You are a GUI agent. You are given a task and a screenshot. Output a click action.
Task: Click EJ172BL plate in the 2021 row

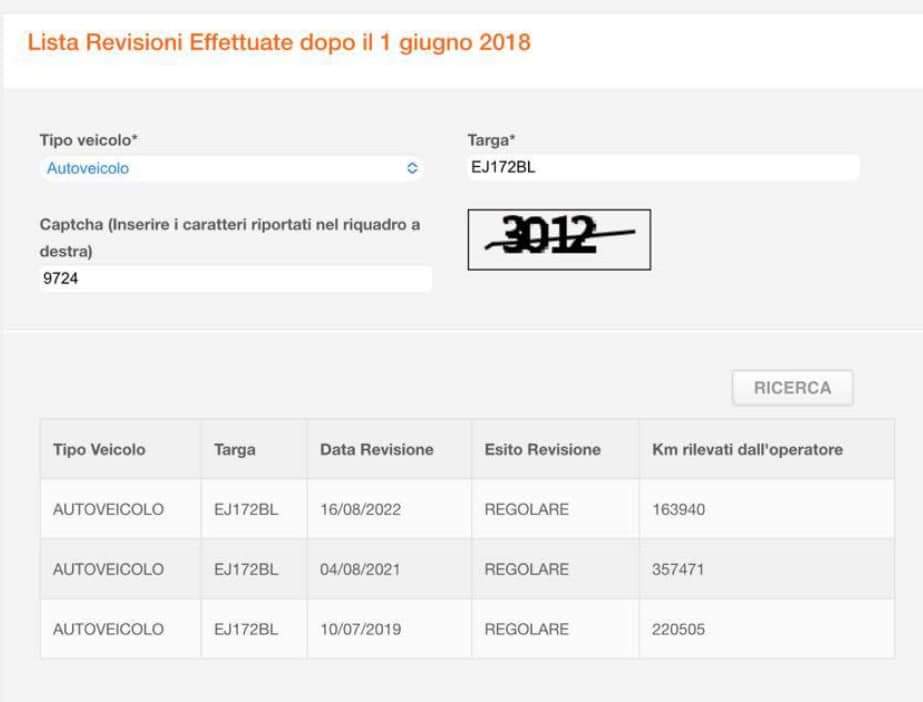click(246, 570)
